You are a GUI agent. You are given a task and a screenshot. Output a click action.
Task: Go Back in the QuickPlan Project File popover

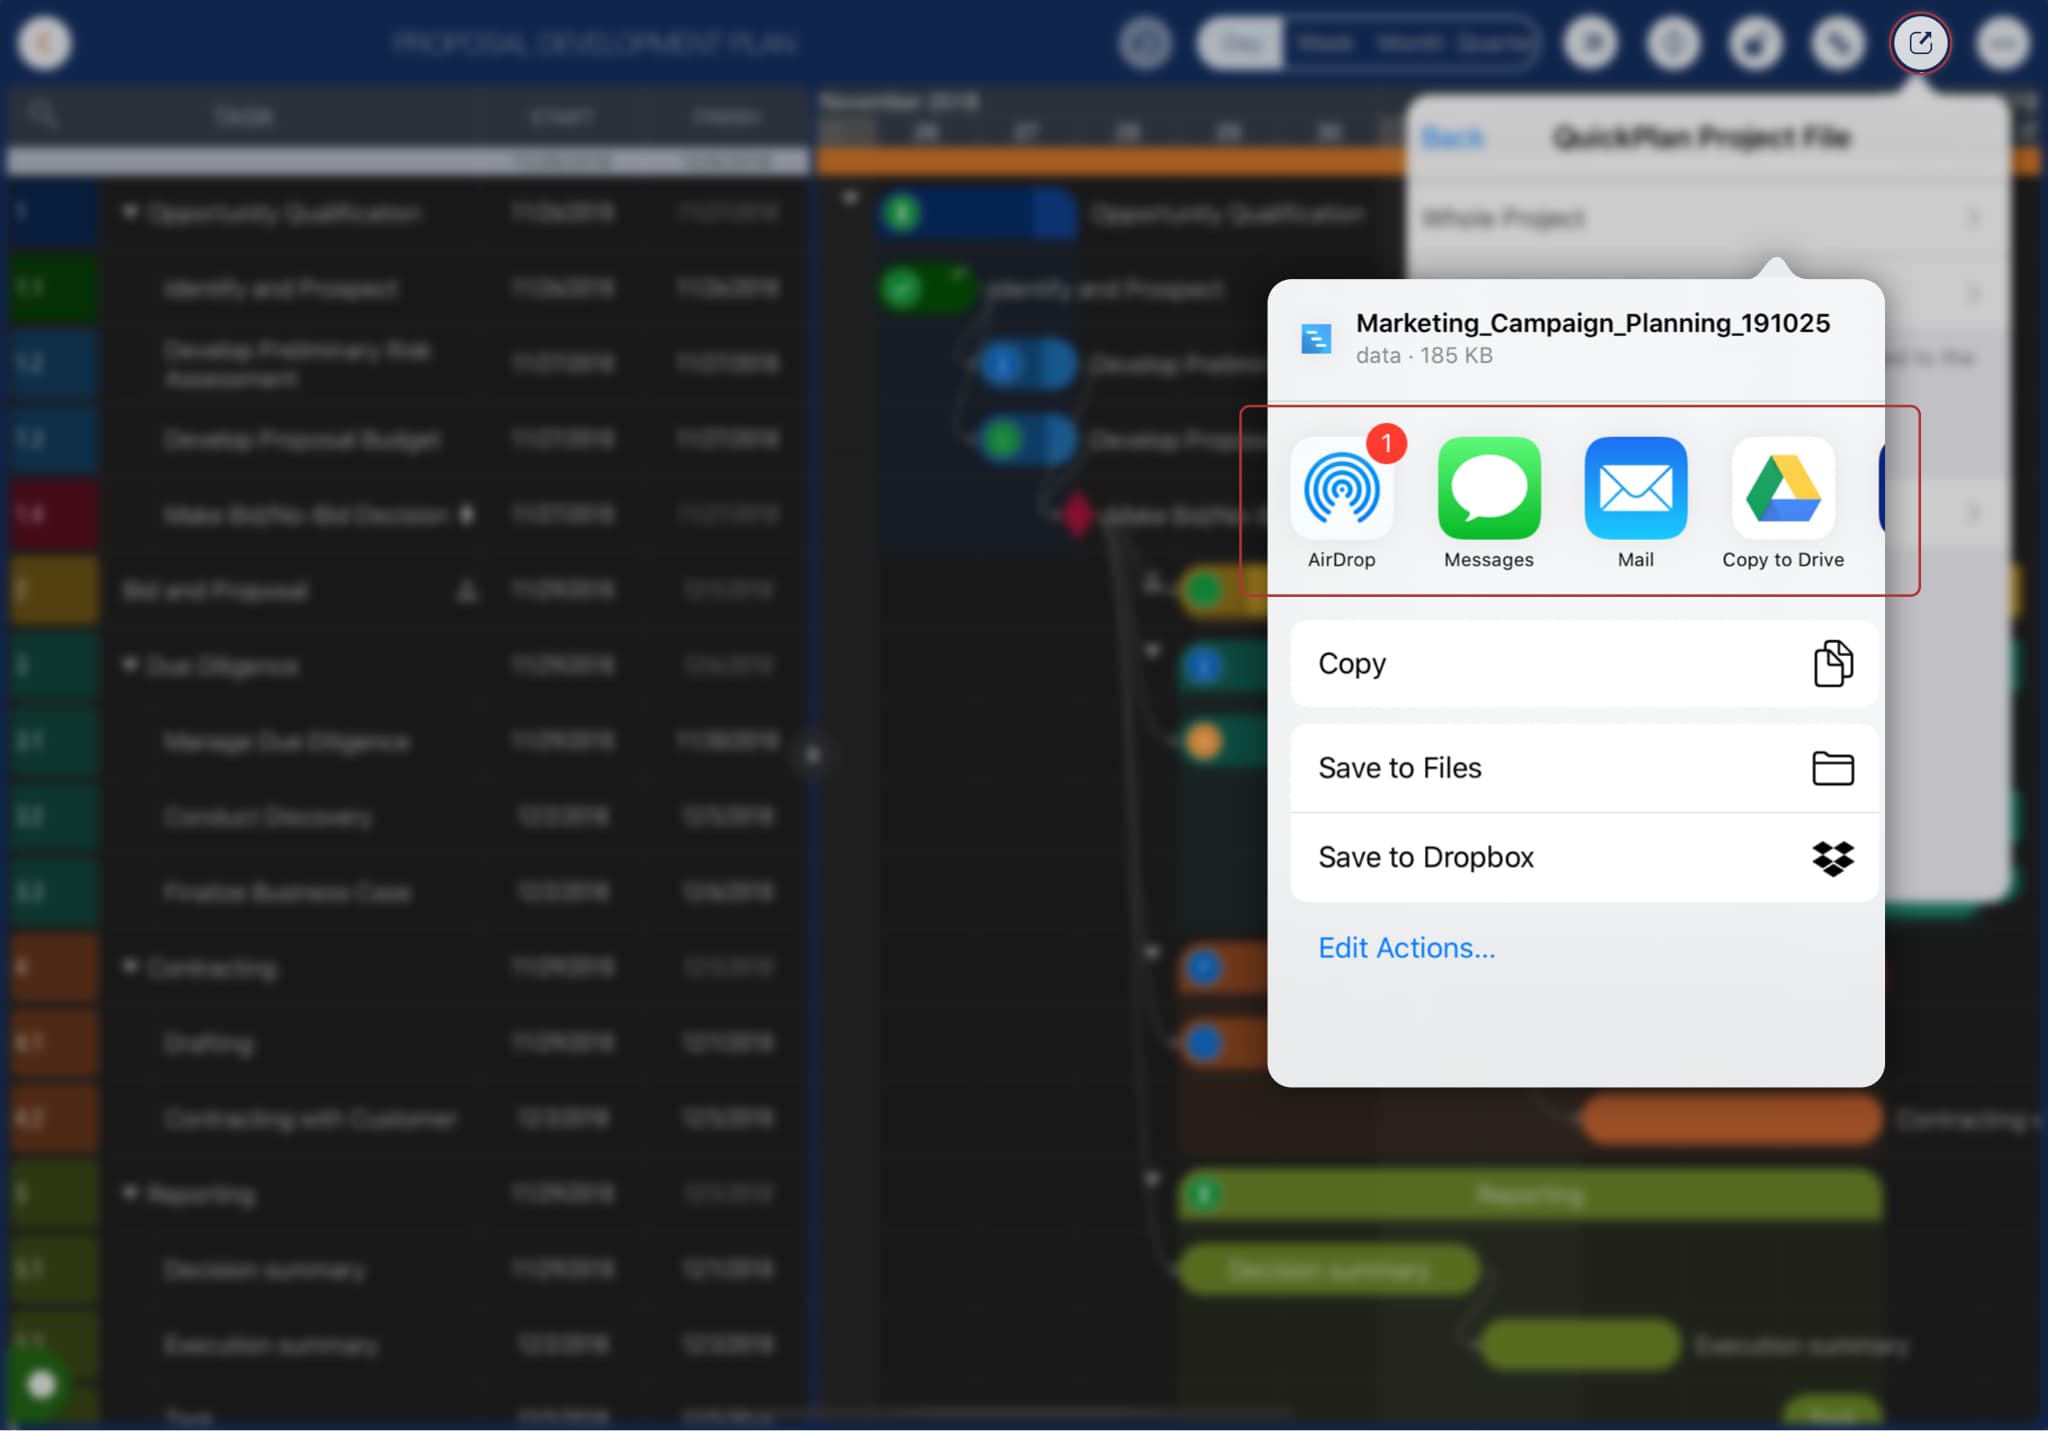[x=1452, y=137]
